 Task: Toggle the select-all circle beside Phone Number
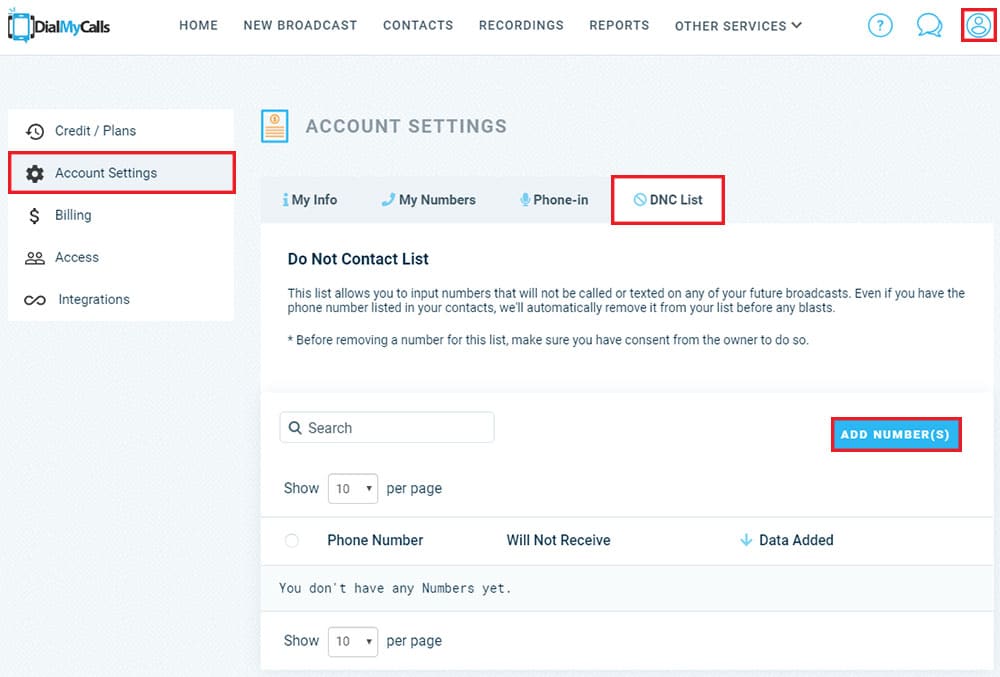pos(292,541)
